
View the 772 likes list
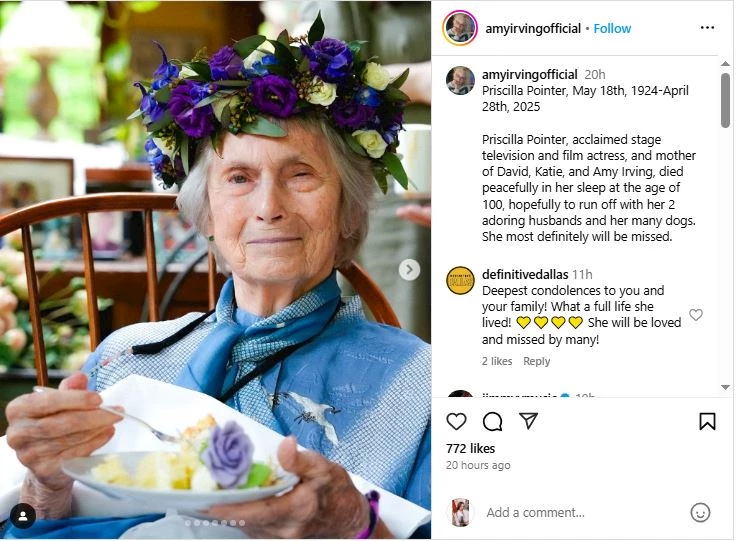(470, 448)
